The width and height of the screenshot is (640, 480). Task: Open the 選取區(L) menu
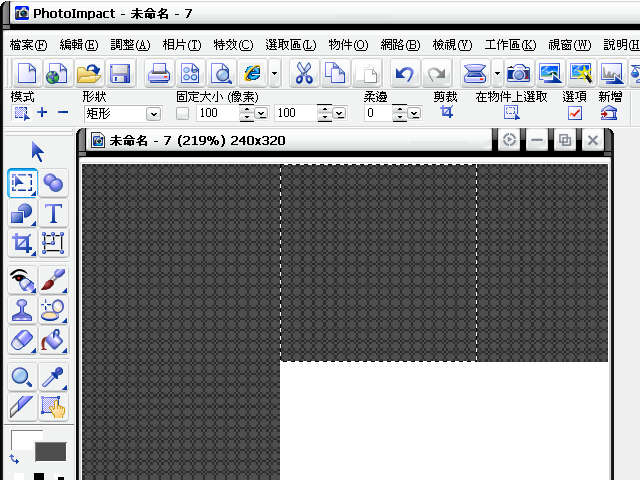click(291, 44)
